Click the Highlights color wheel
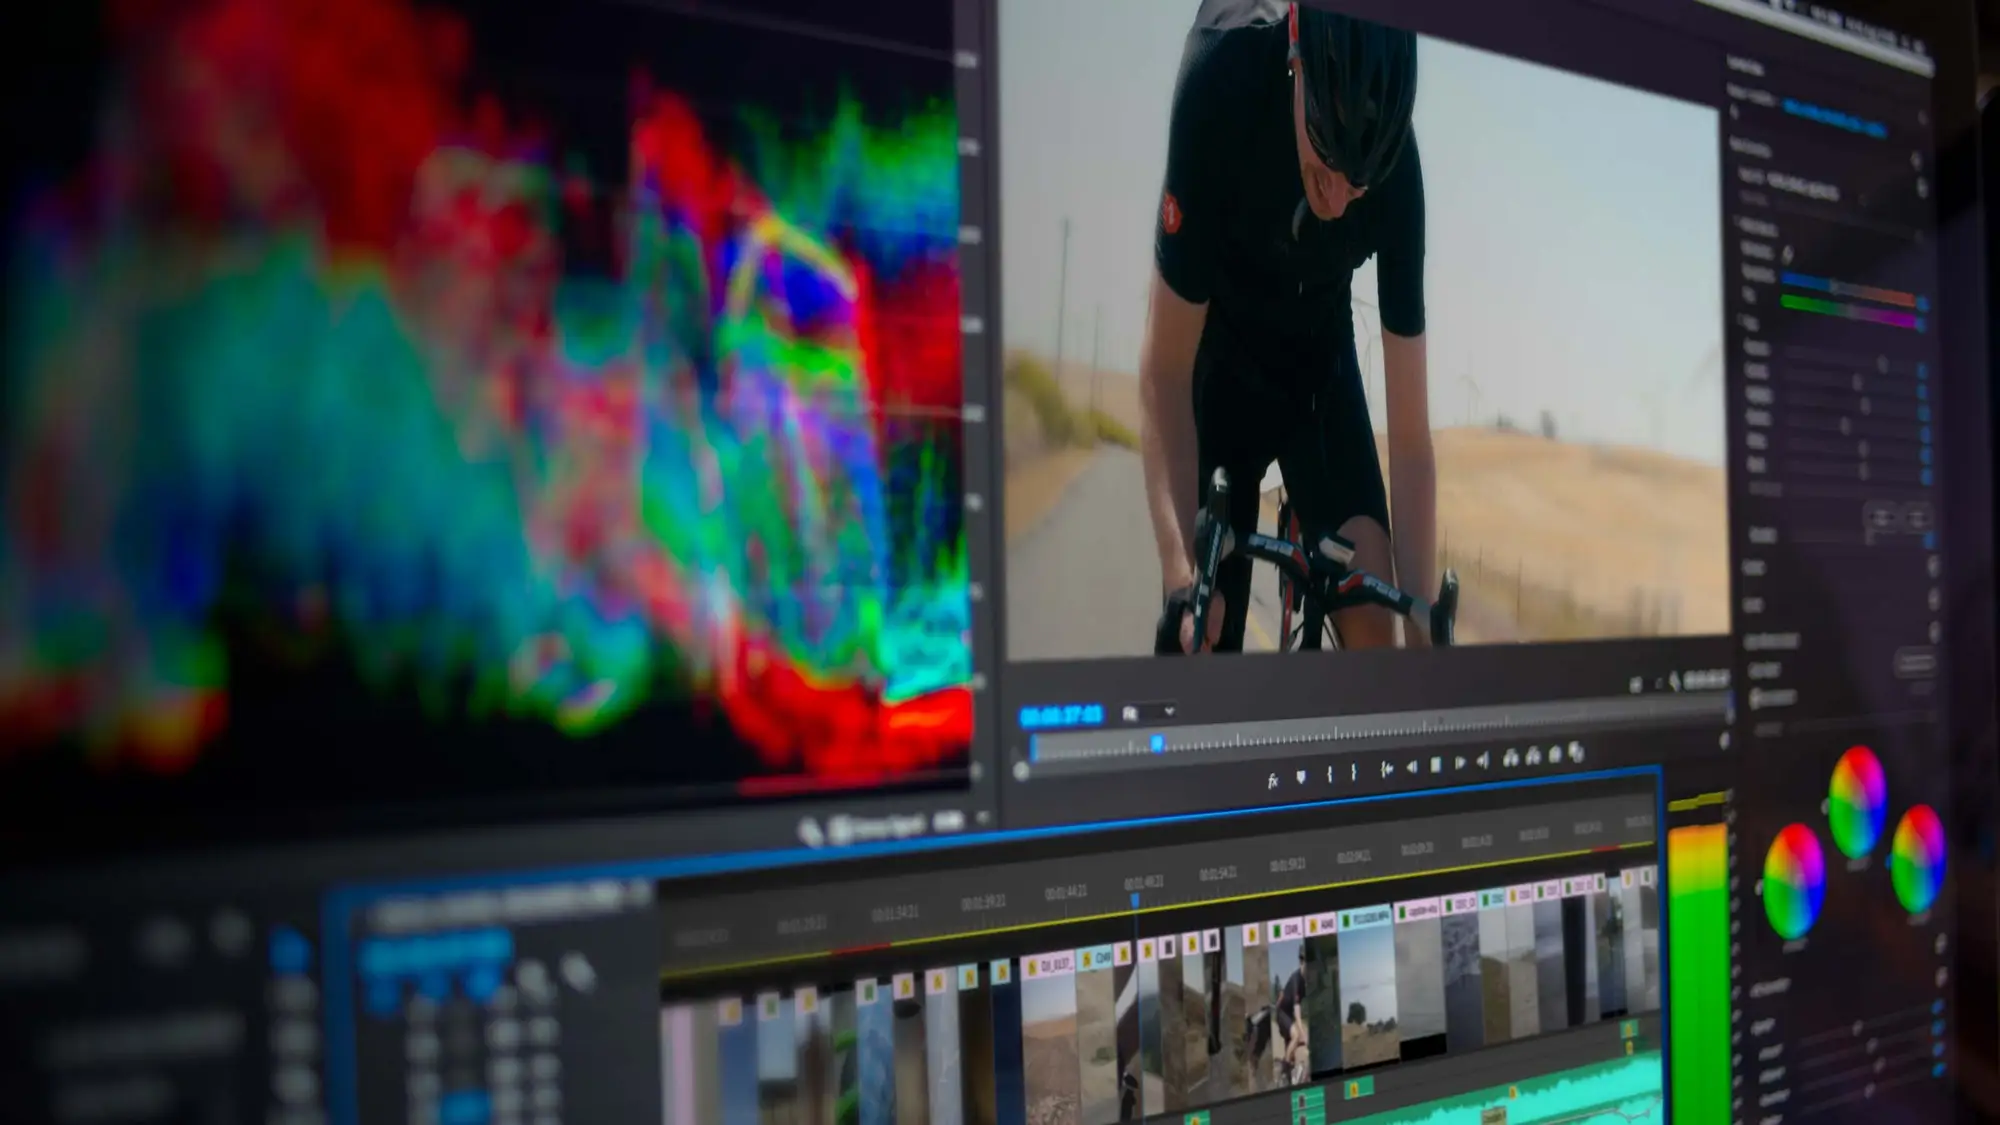Viewport: 2000px width, 1125px height. coord(1918,860)
